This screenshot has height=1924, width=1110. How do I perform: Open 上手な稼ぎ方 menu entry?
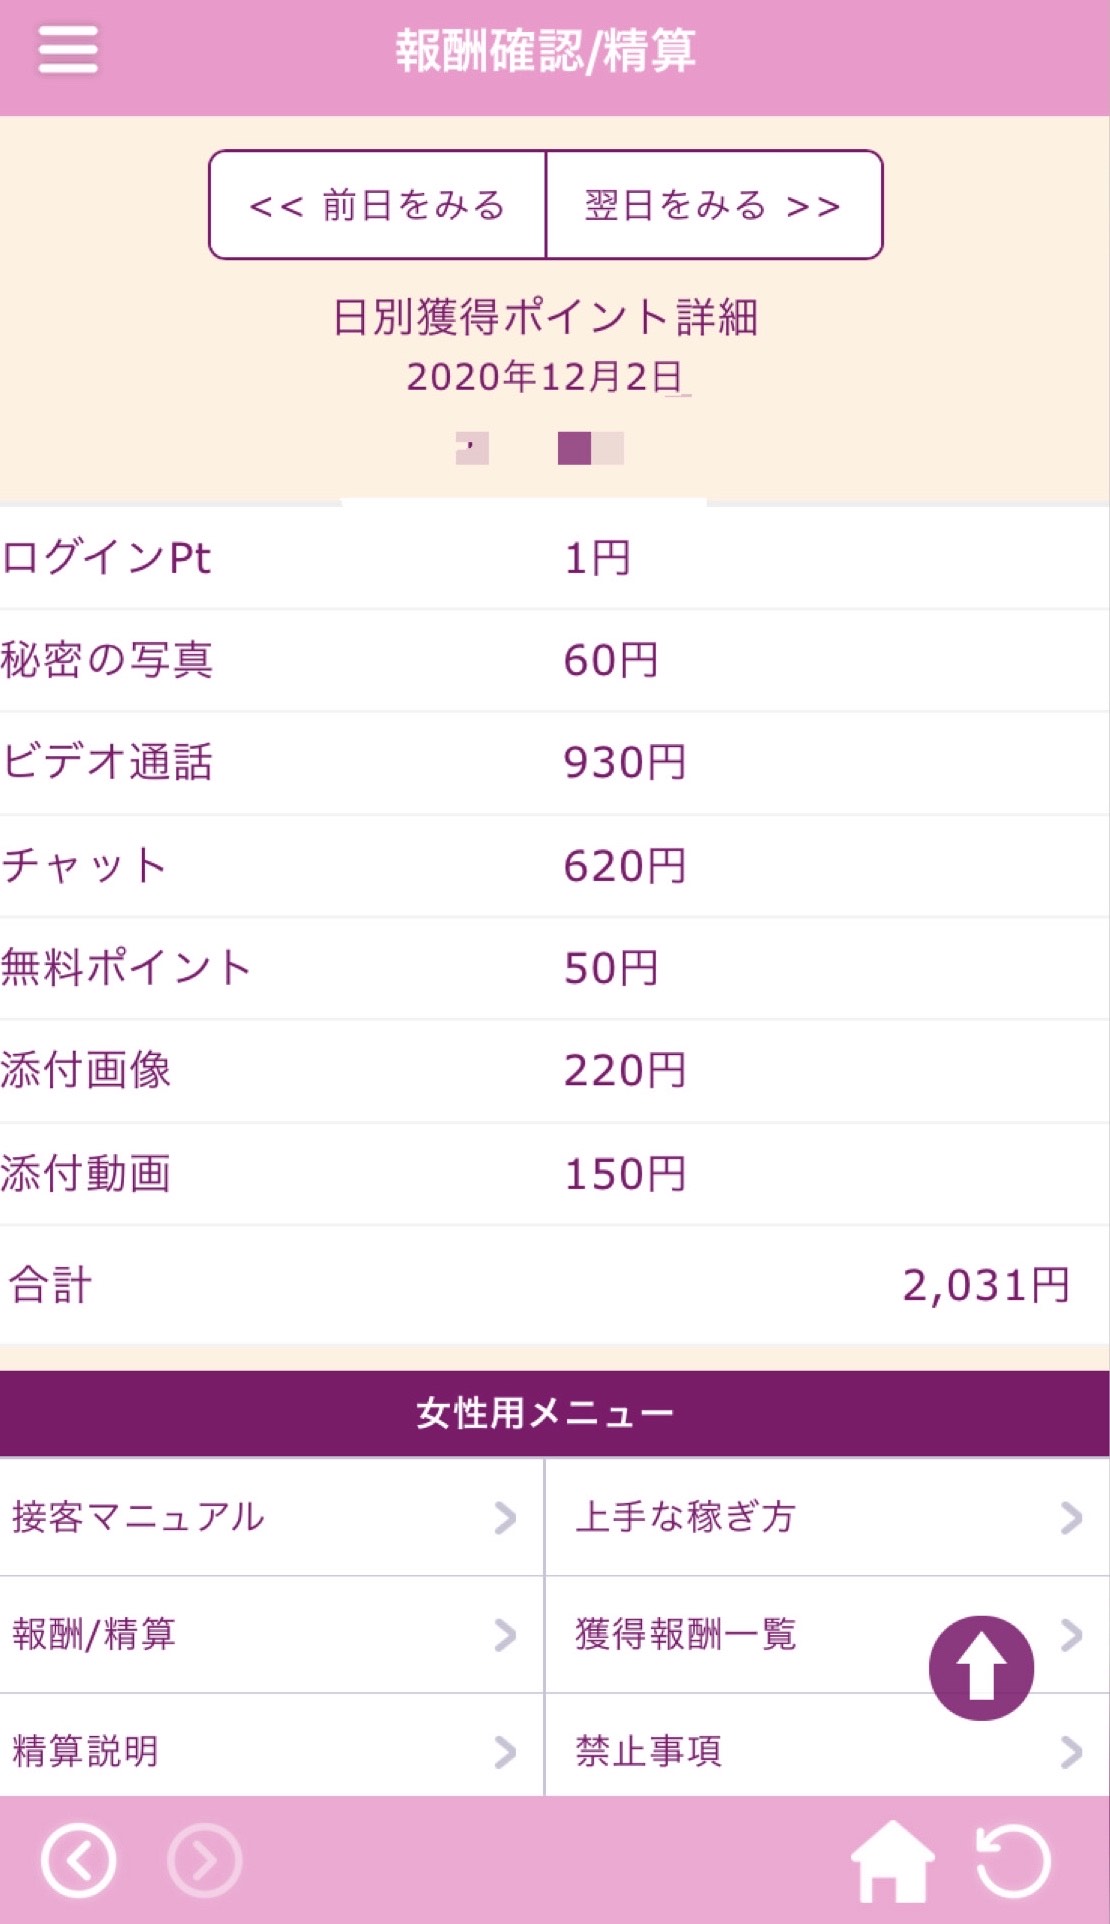click(x=685, y=1518)
